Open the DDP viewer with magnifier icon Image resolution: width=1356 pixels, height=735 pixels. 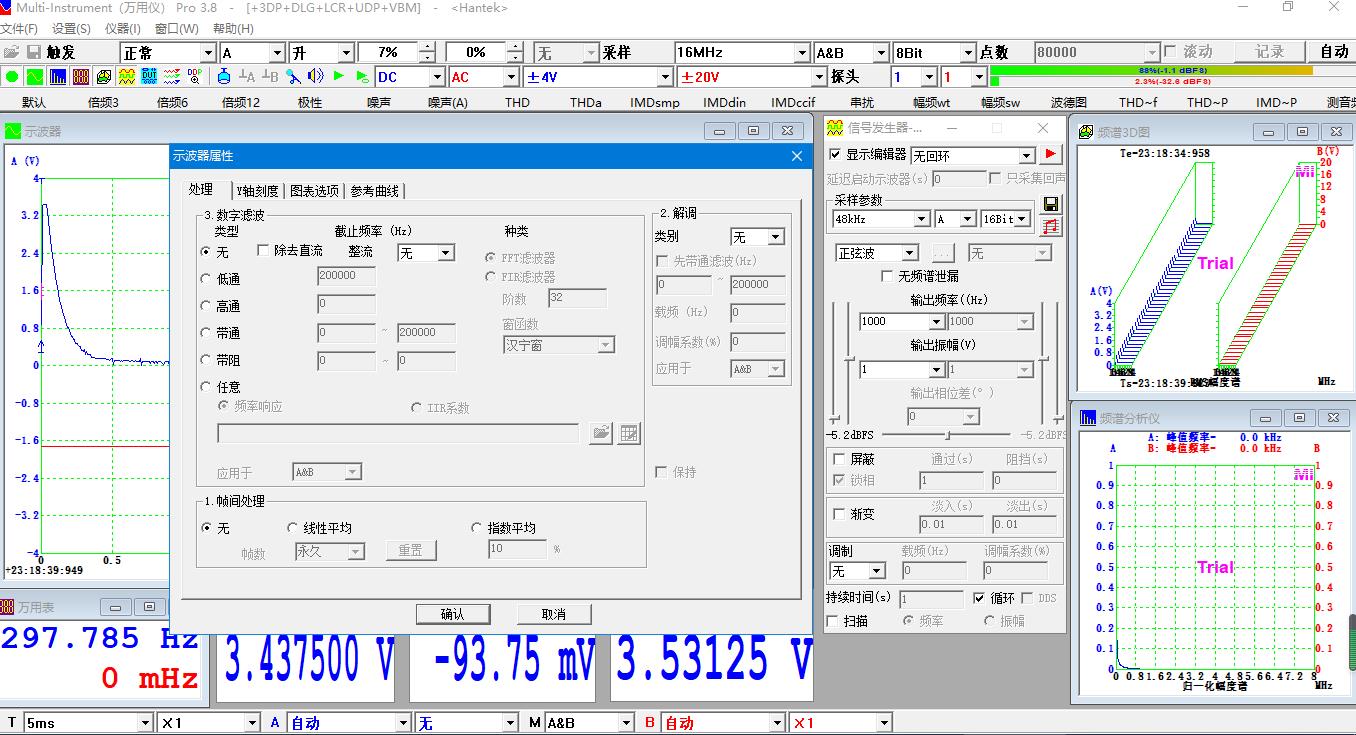click(x=194, y=76)
